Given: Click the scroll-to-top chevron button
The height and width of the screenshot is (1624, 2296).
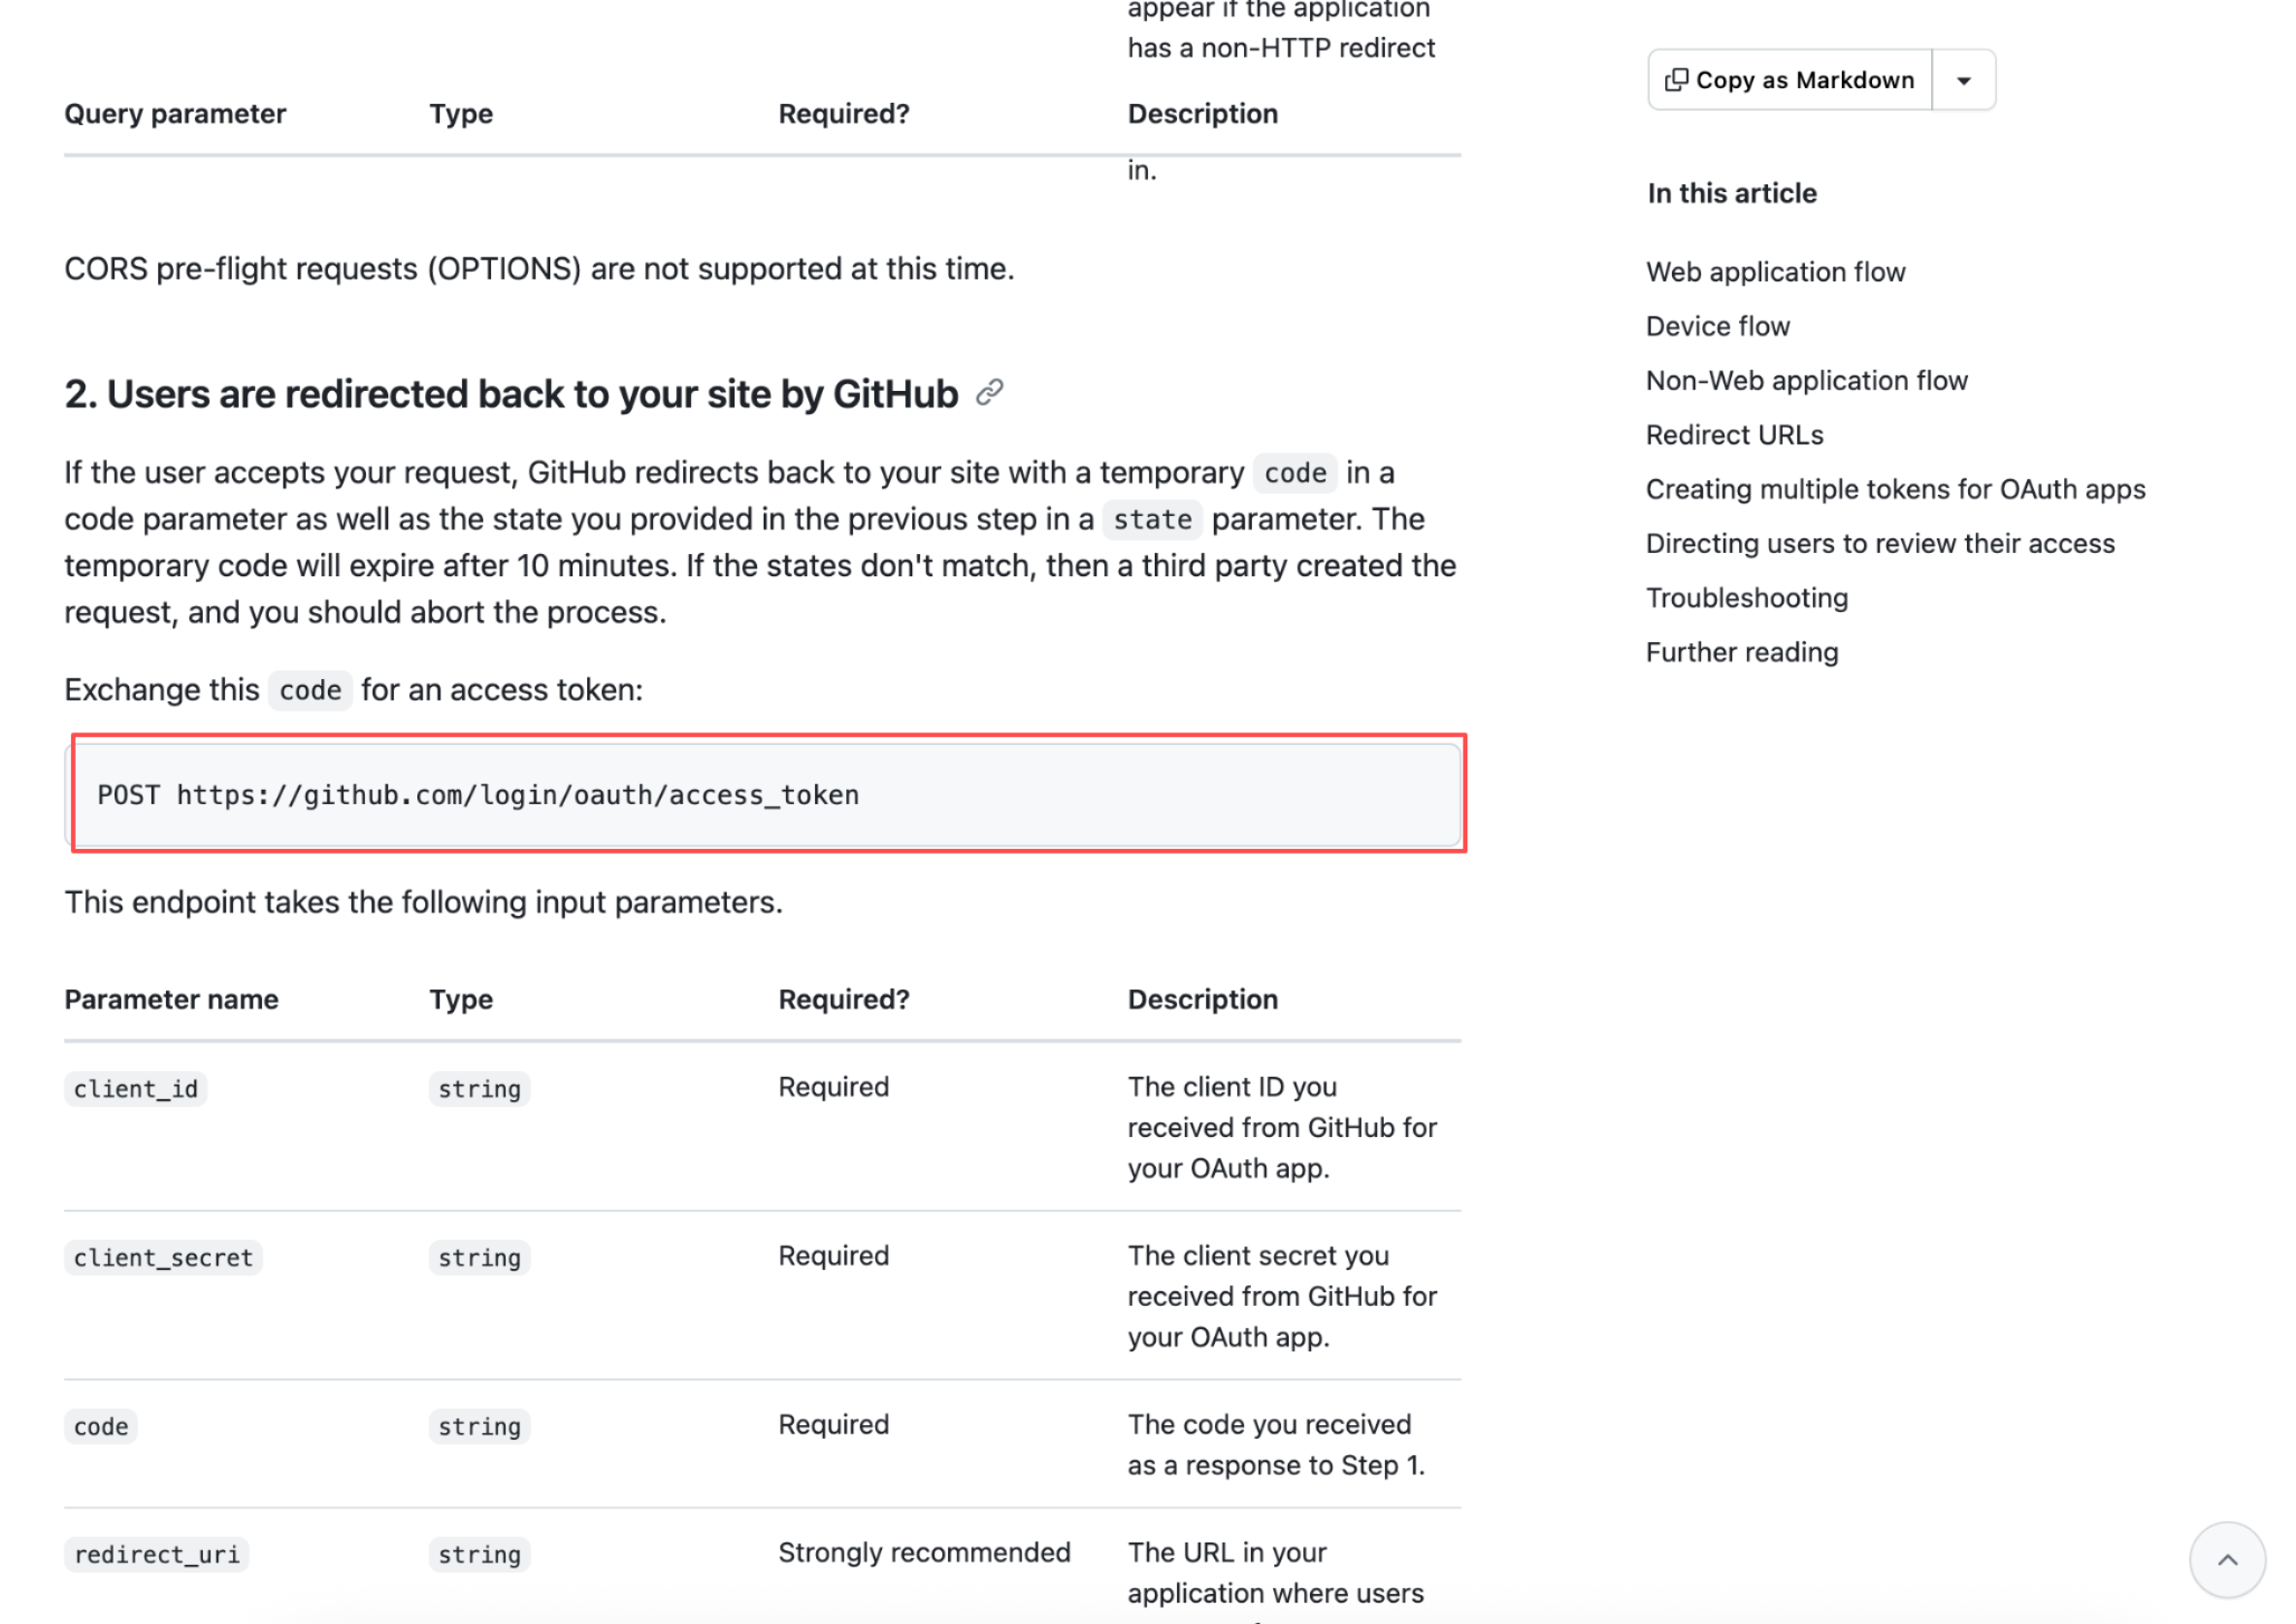Looking at the screenshot, I should click(x=2227, y=1560).
